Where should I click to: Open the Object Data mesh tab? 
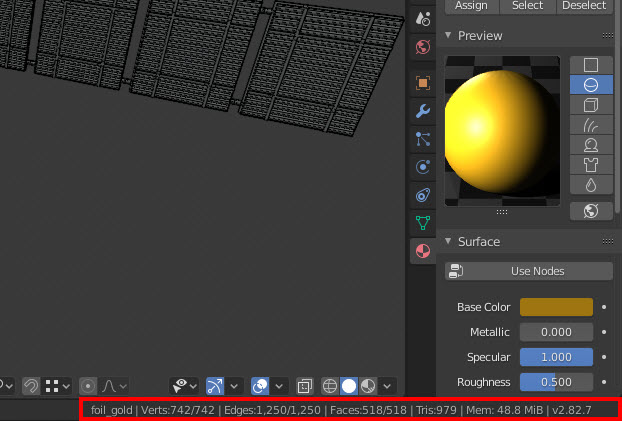click(x=423, y=223)
